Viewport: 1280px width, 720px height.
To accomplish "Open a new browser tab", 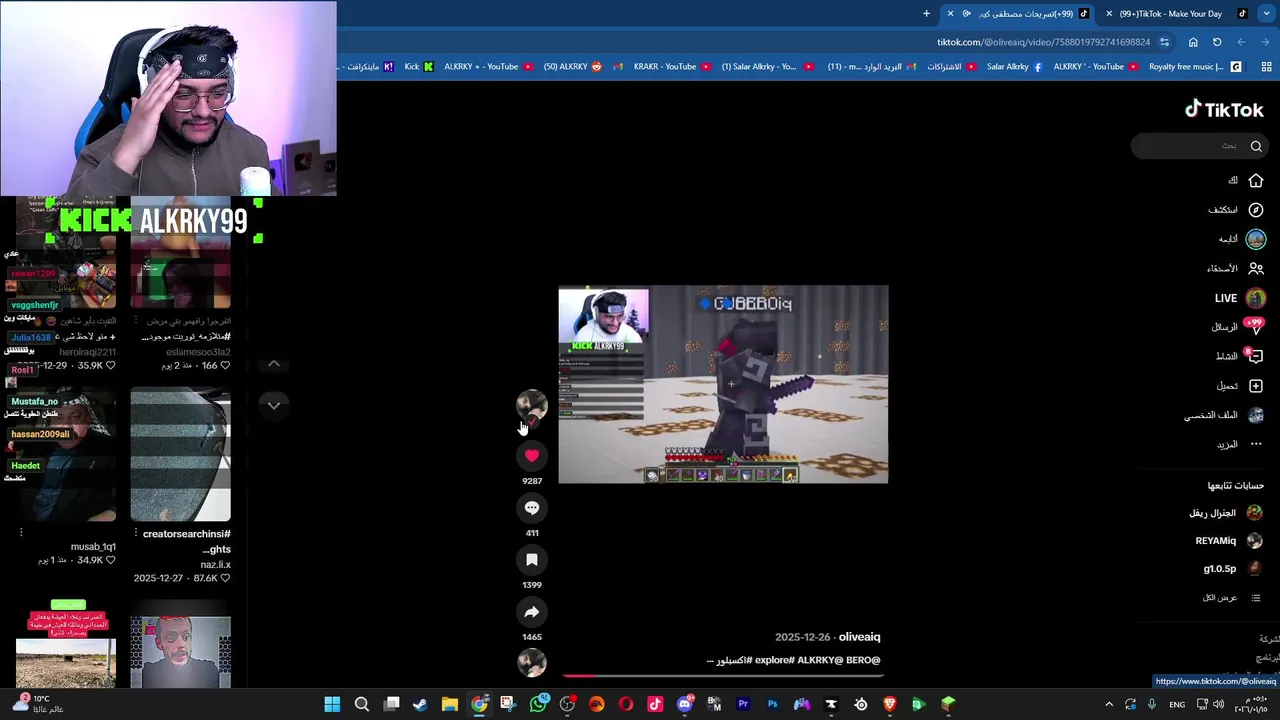I will pyautogui.click(x=926, y=14).
